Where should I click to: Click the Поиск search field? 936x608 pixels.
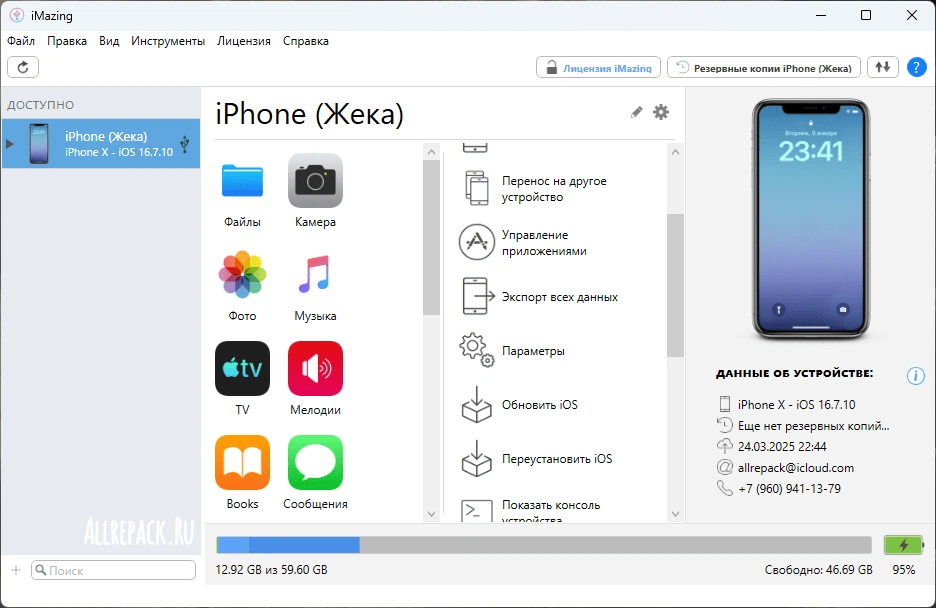click(113, 570)
